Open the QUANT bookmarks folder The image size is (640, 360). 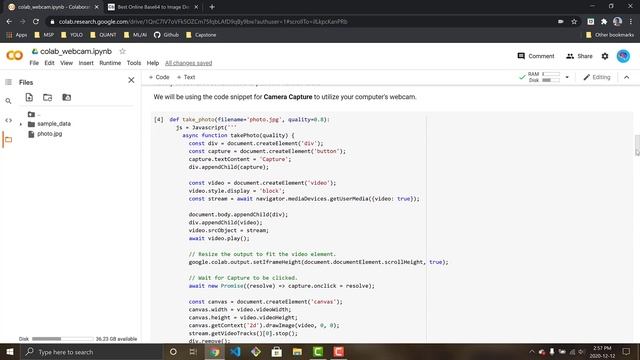tap(103, 35)
